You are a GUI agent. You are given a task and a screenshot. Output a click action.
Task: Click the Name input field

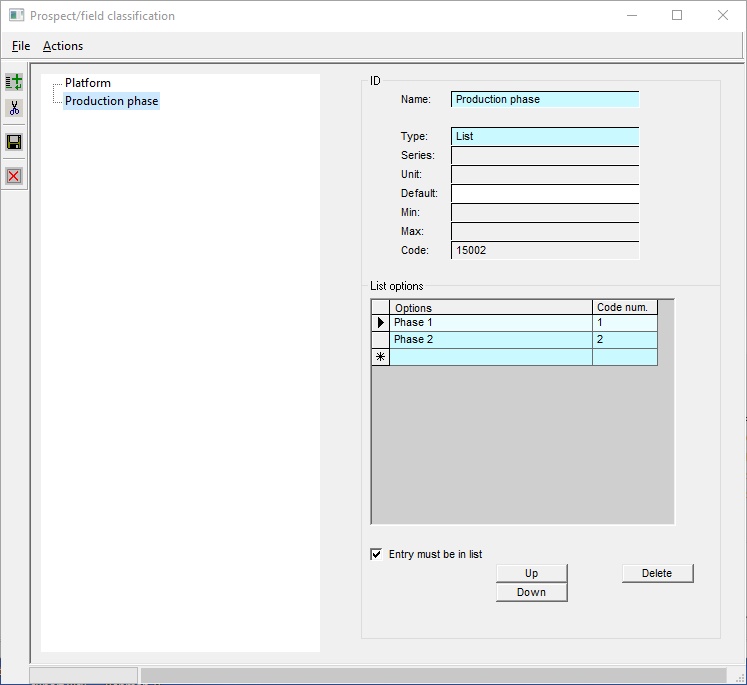click(544, 100)
